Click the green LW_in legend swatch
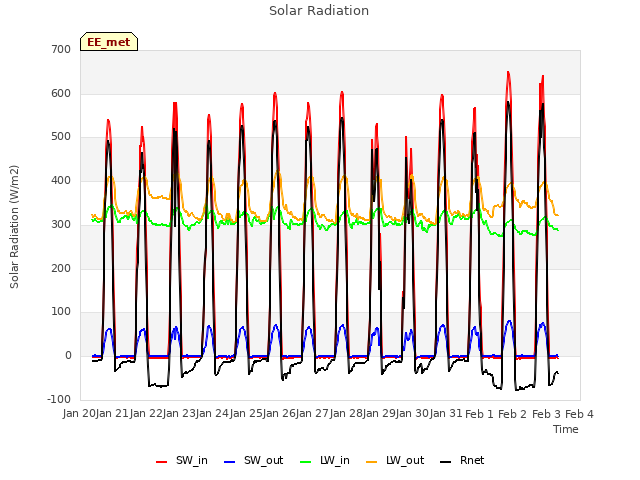640x480 pixels. click(x=305, y=462)
